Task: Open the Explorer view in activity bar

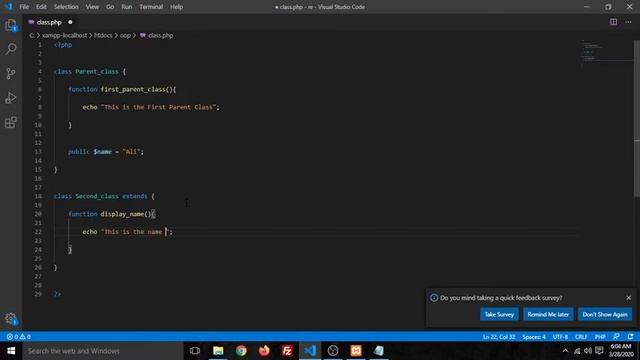Action: (x=11, y=25)
